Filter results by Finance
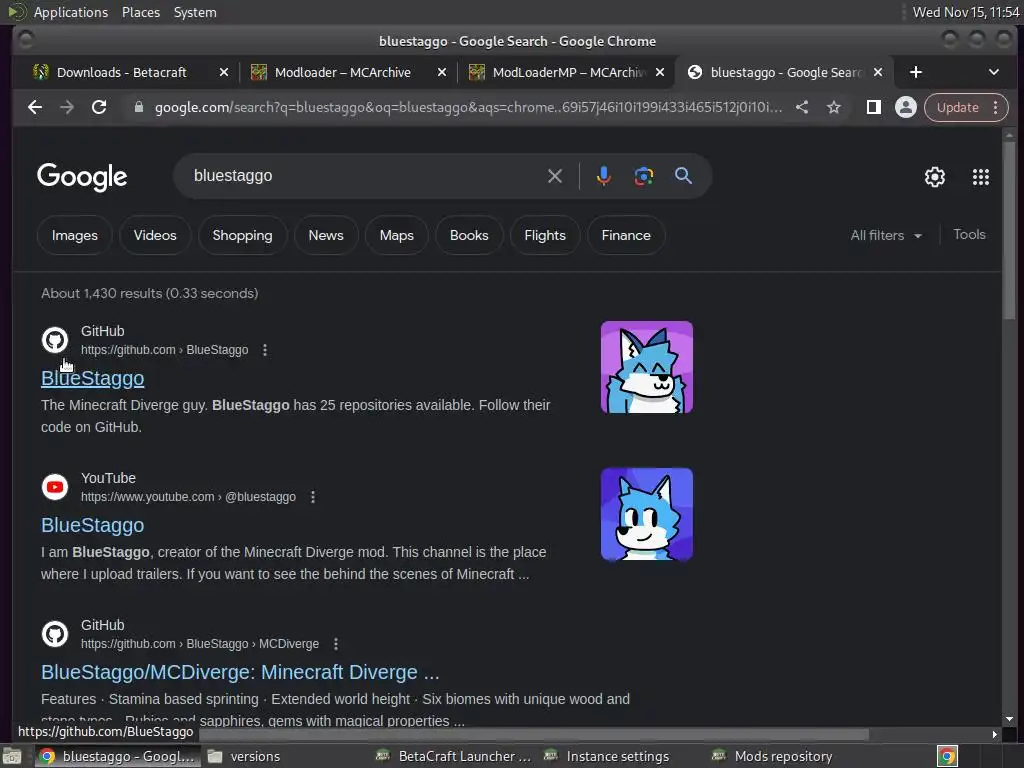The height and width of the screenshot is (768, 1024). coord(626,235)
